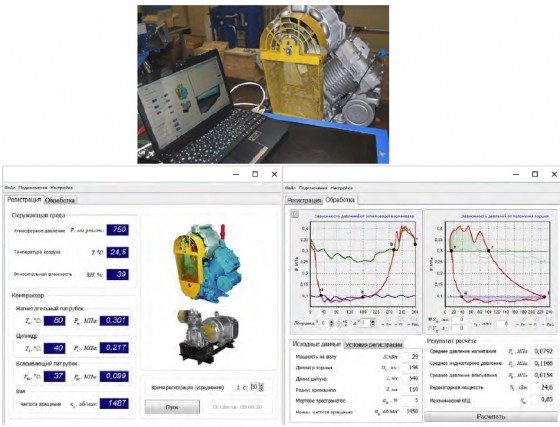The image size is (560, 427).
Task: Click the Рассчитать calculate button
Action: click(491, 417)
